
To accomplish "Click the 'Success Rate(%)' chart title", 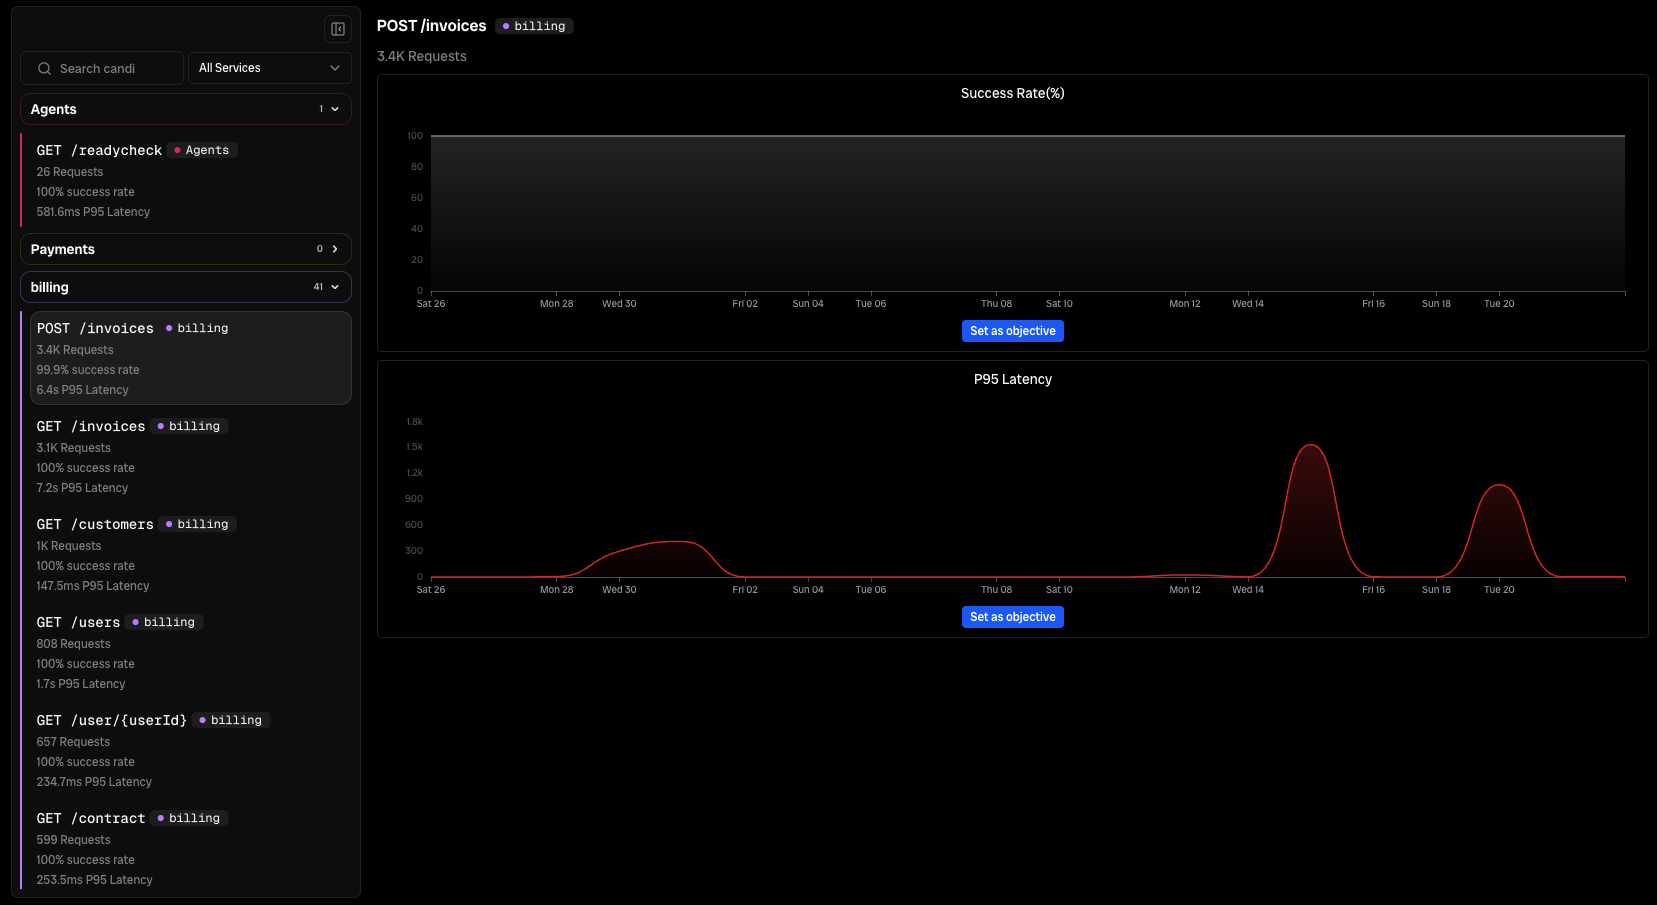I will coord(1012,93).
